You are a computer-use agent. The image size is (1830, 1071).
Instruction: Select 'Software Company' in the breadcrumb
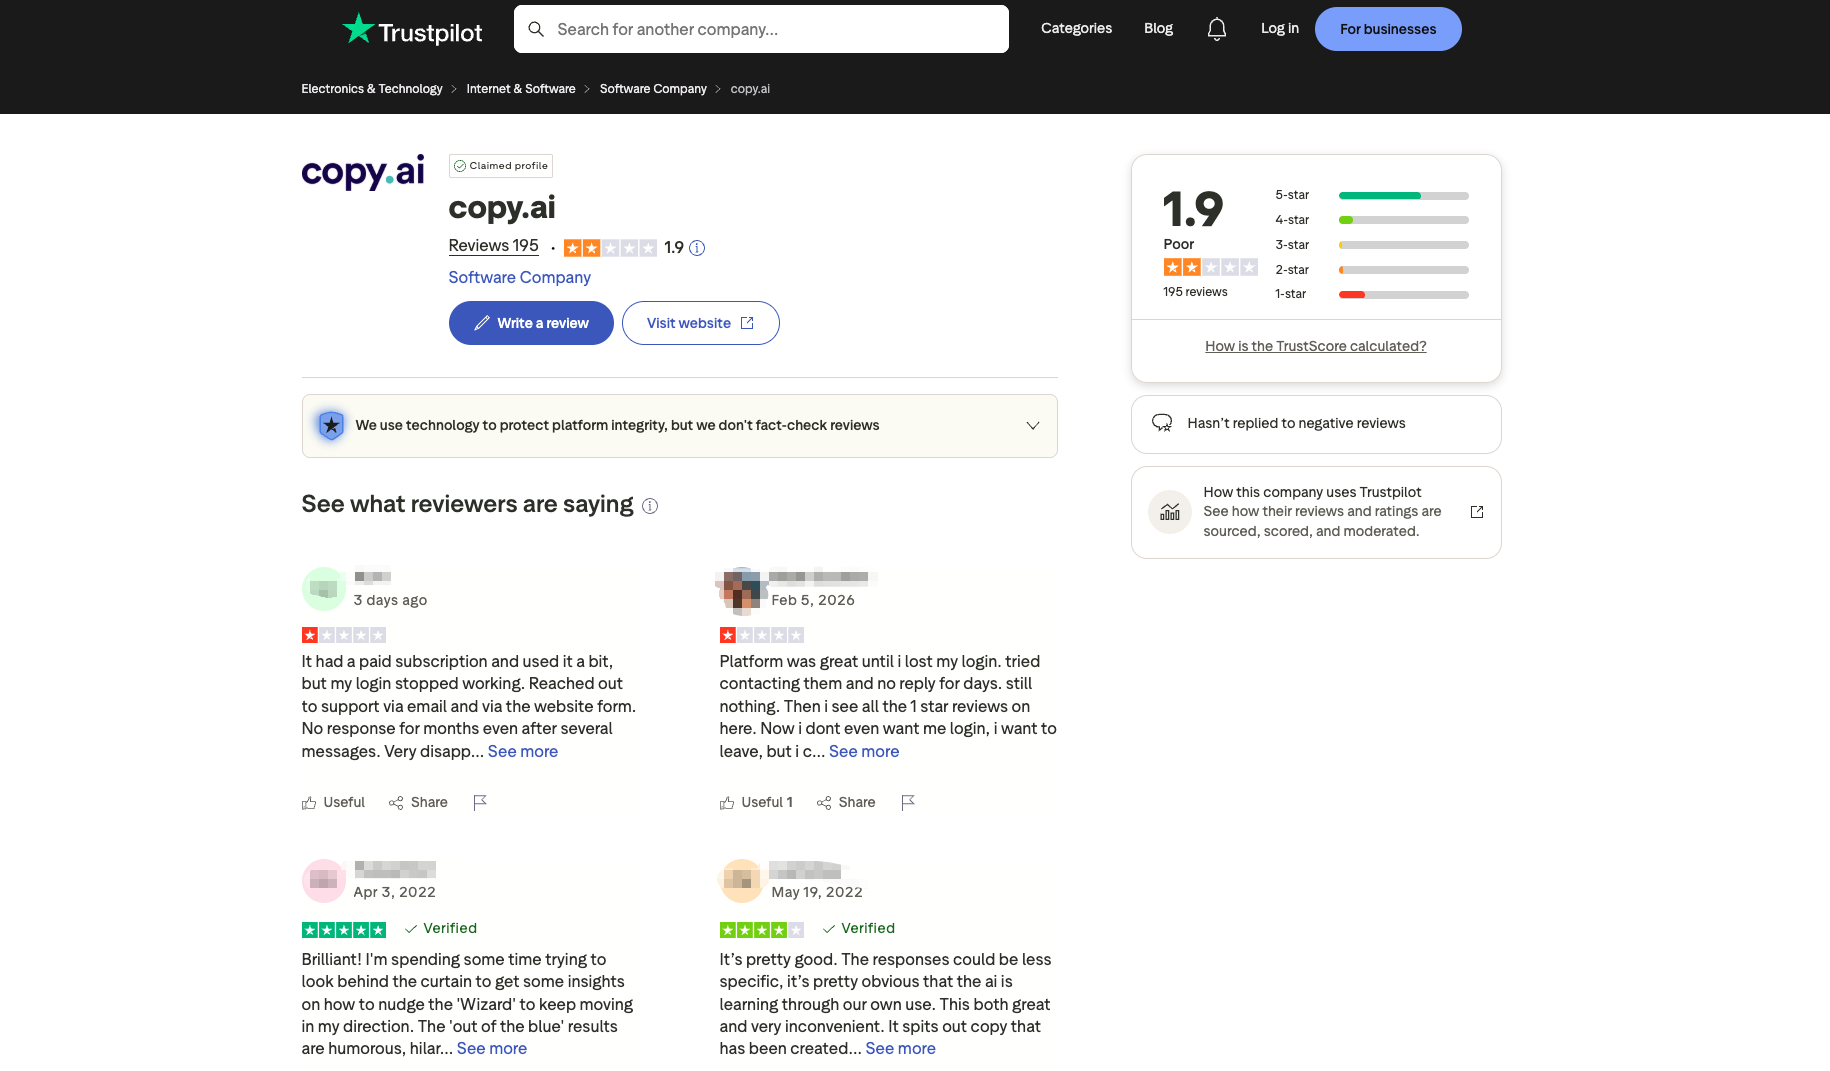point(652,88)
